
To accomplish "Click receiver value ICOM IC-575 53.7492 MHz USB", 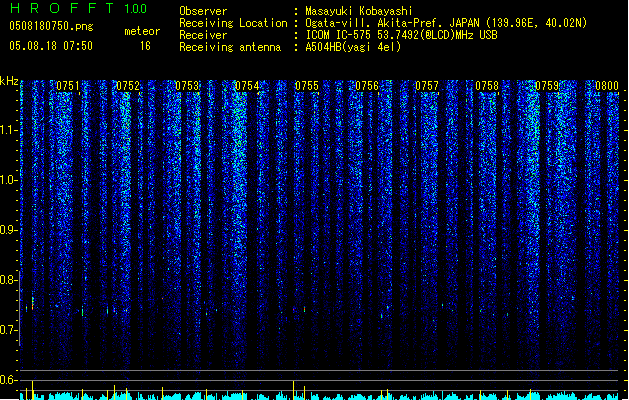I will pos(402,35).
